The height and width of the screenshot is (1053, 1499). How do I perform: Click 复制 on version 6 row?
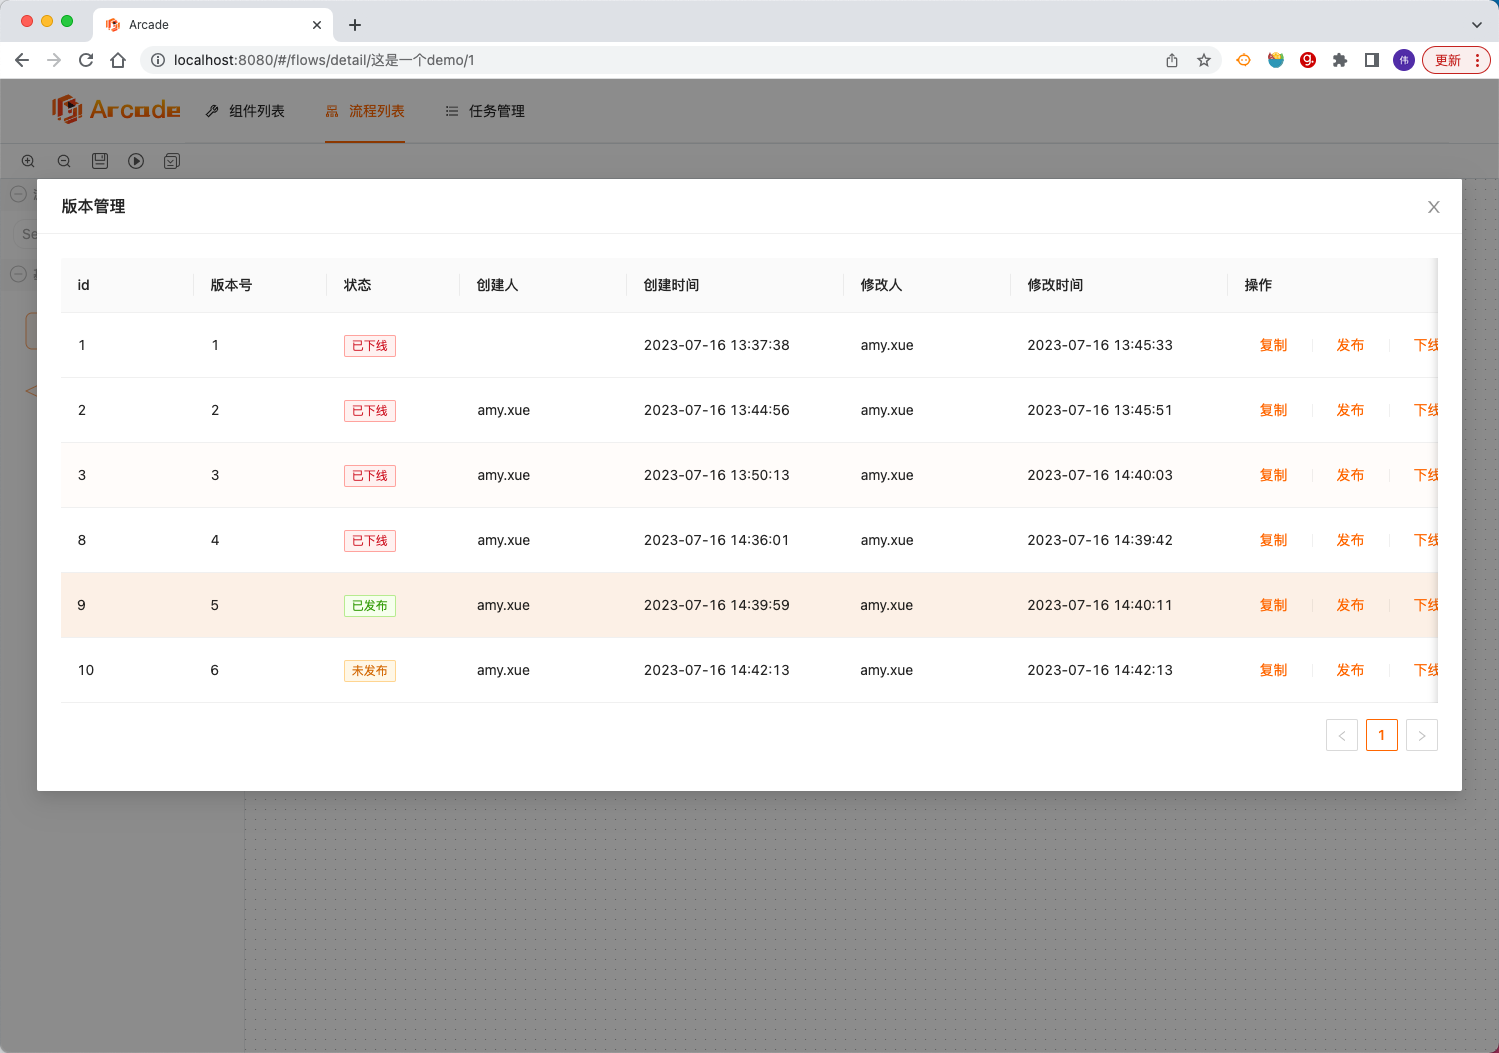pos(1273,670)
